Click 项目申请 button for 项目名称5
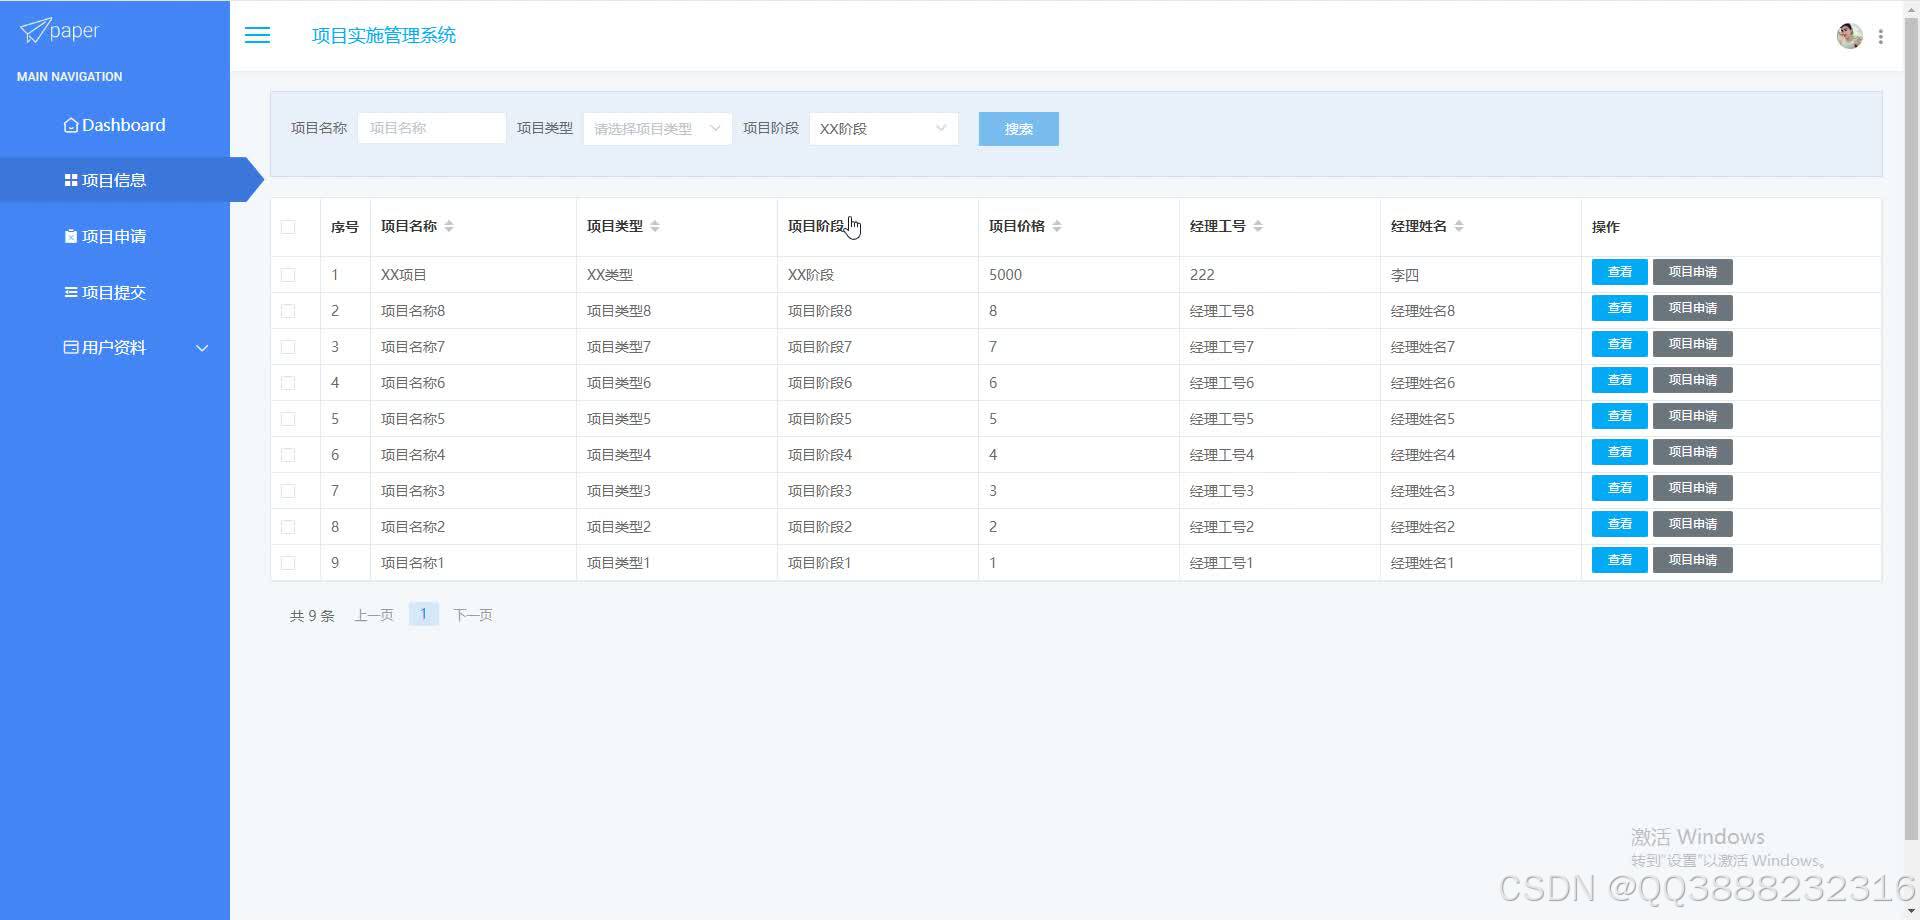This screenshot has width=1920, height=920. coord(1692,416)
